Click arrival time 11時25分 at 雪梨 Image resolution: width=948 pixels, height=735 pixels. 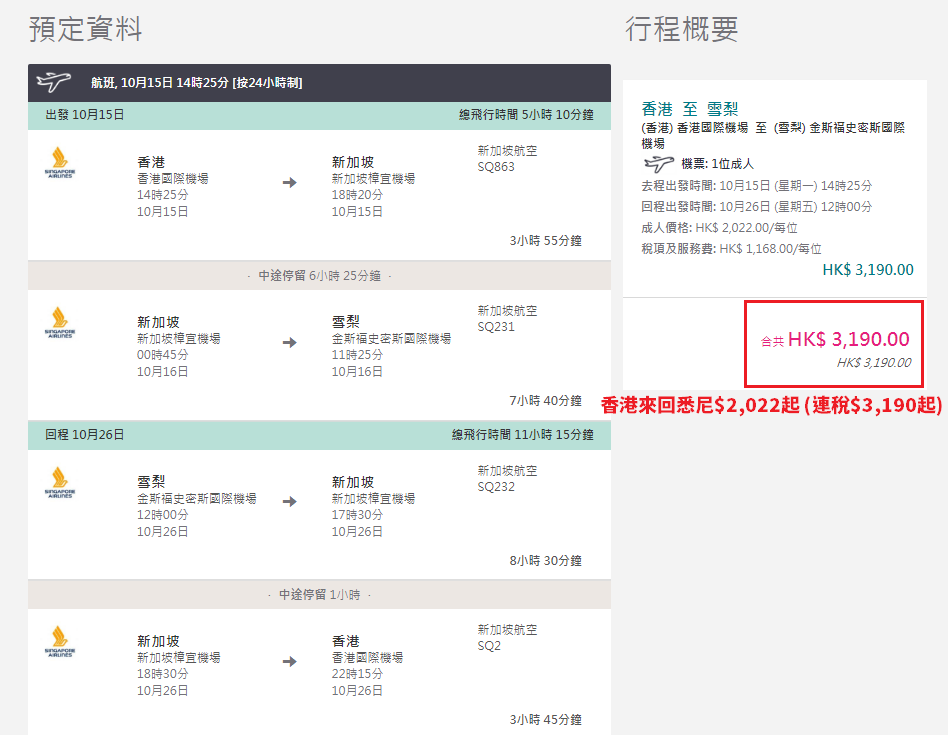(357, 355)
